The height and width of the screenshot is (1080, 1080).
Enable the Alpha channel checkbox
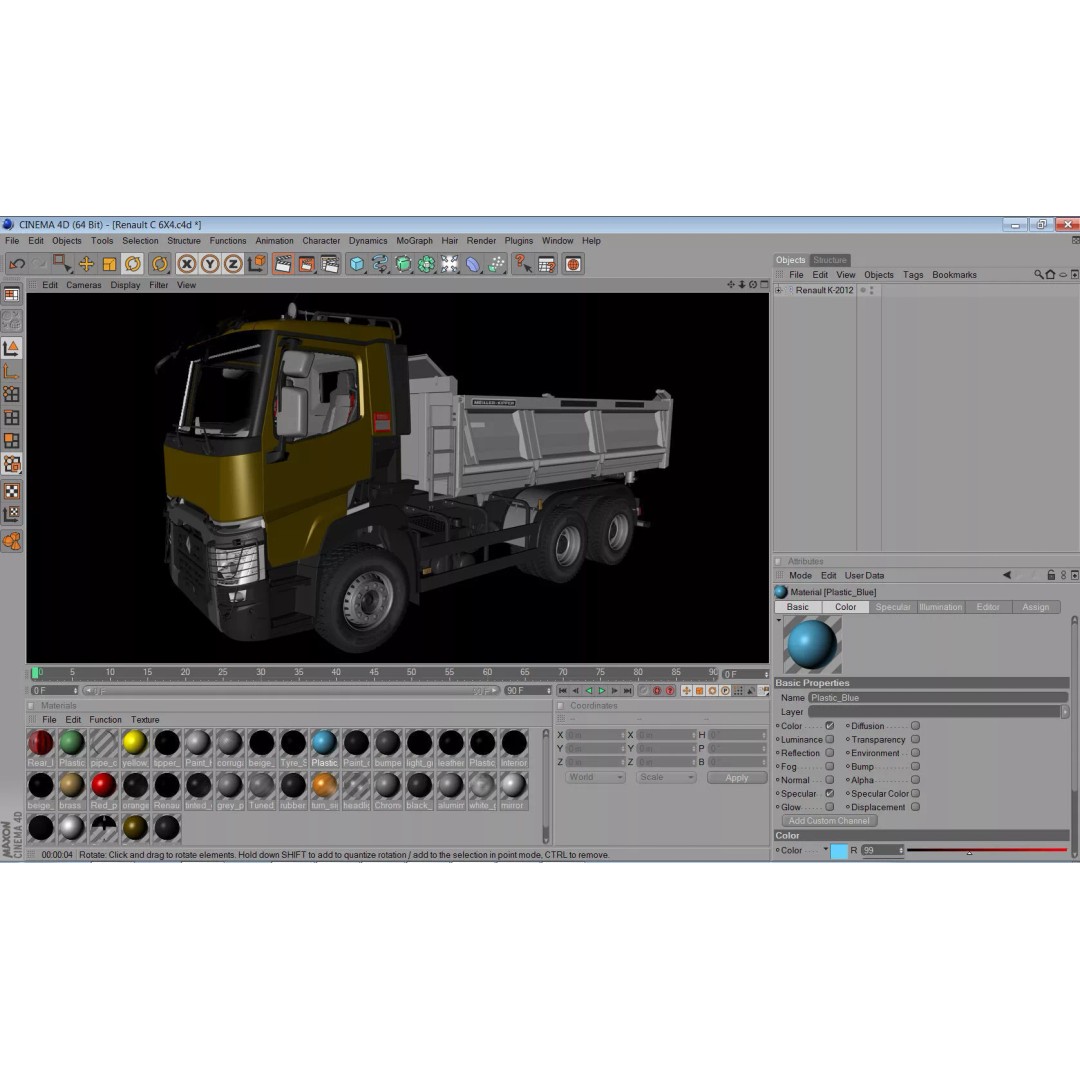pos(915,780)
